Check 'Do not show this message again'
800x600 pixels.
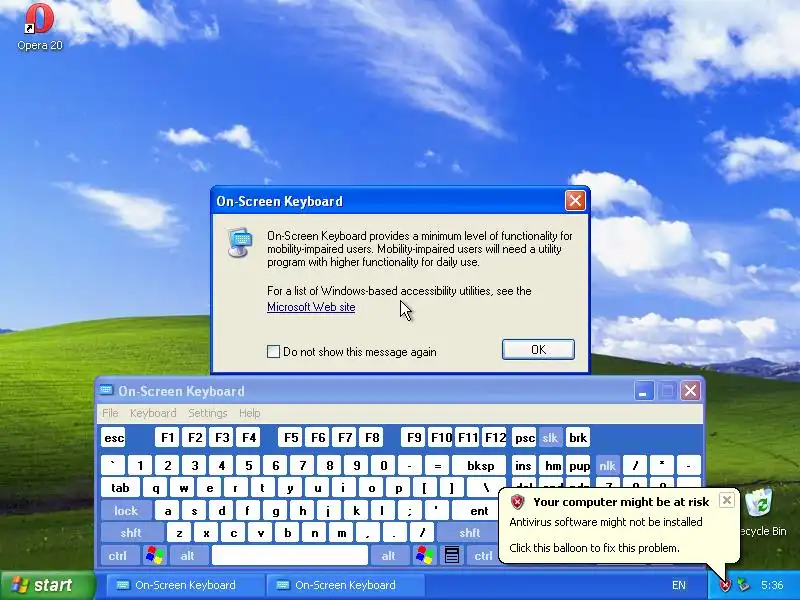273,352
